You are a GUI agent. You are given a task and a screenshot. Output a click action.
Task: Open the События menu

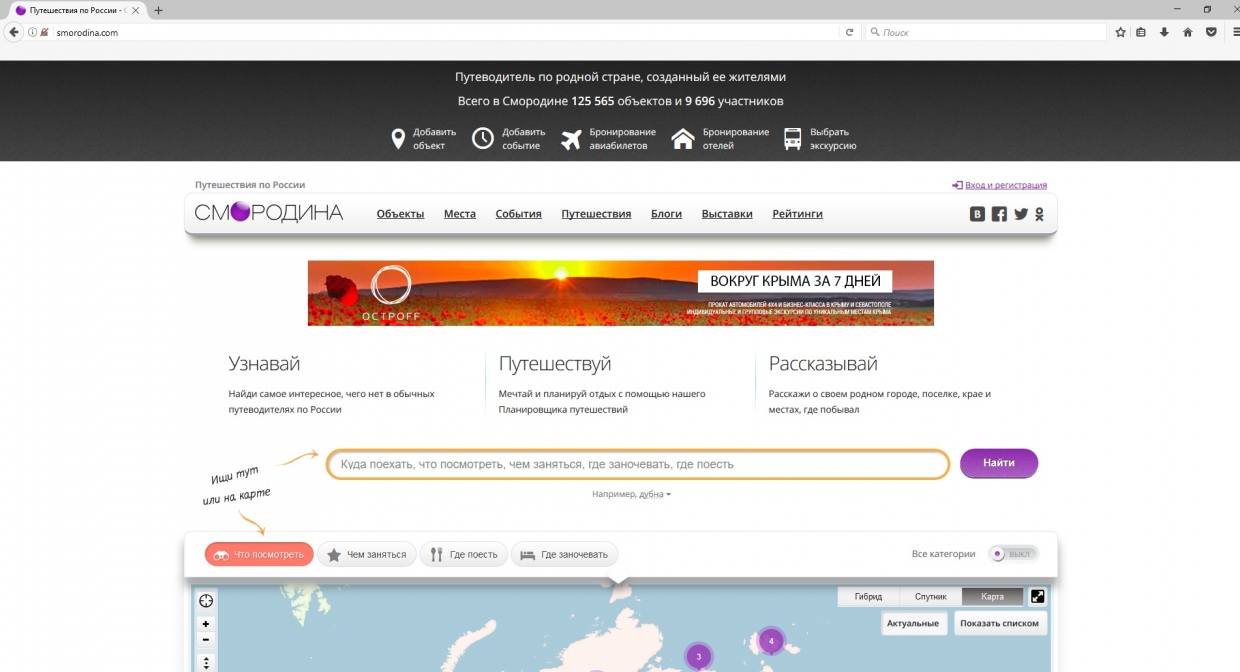pos(518,214)
